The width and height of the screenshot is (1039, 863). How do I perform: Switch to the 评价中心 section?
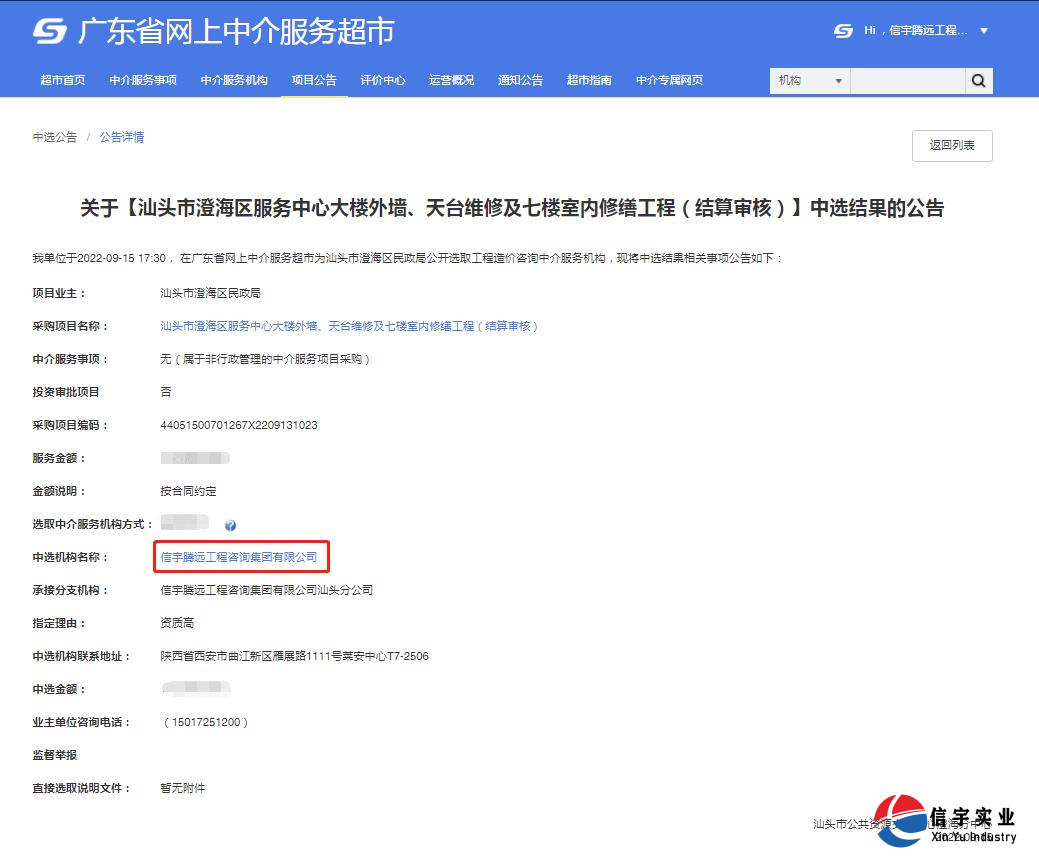[383, 81]
